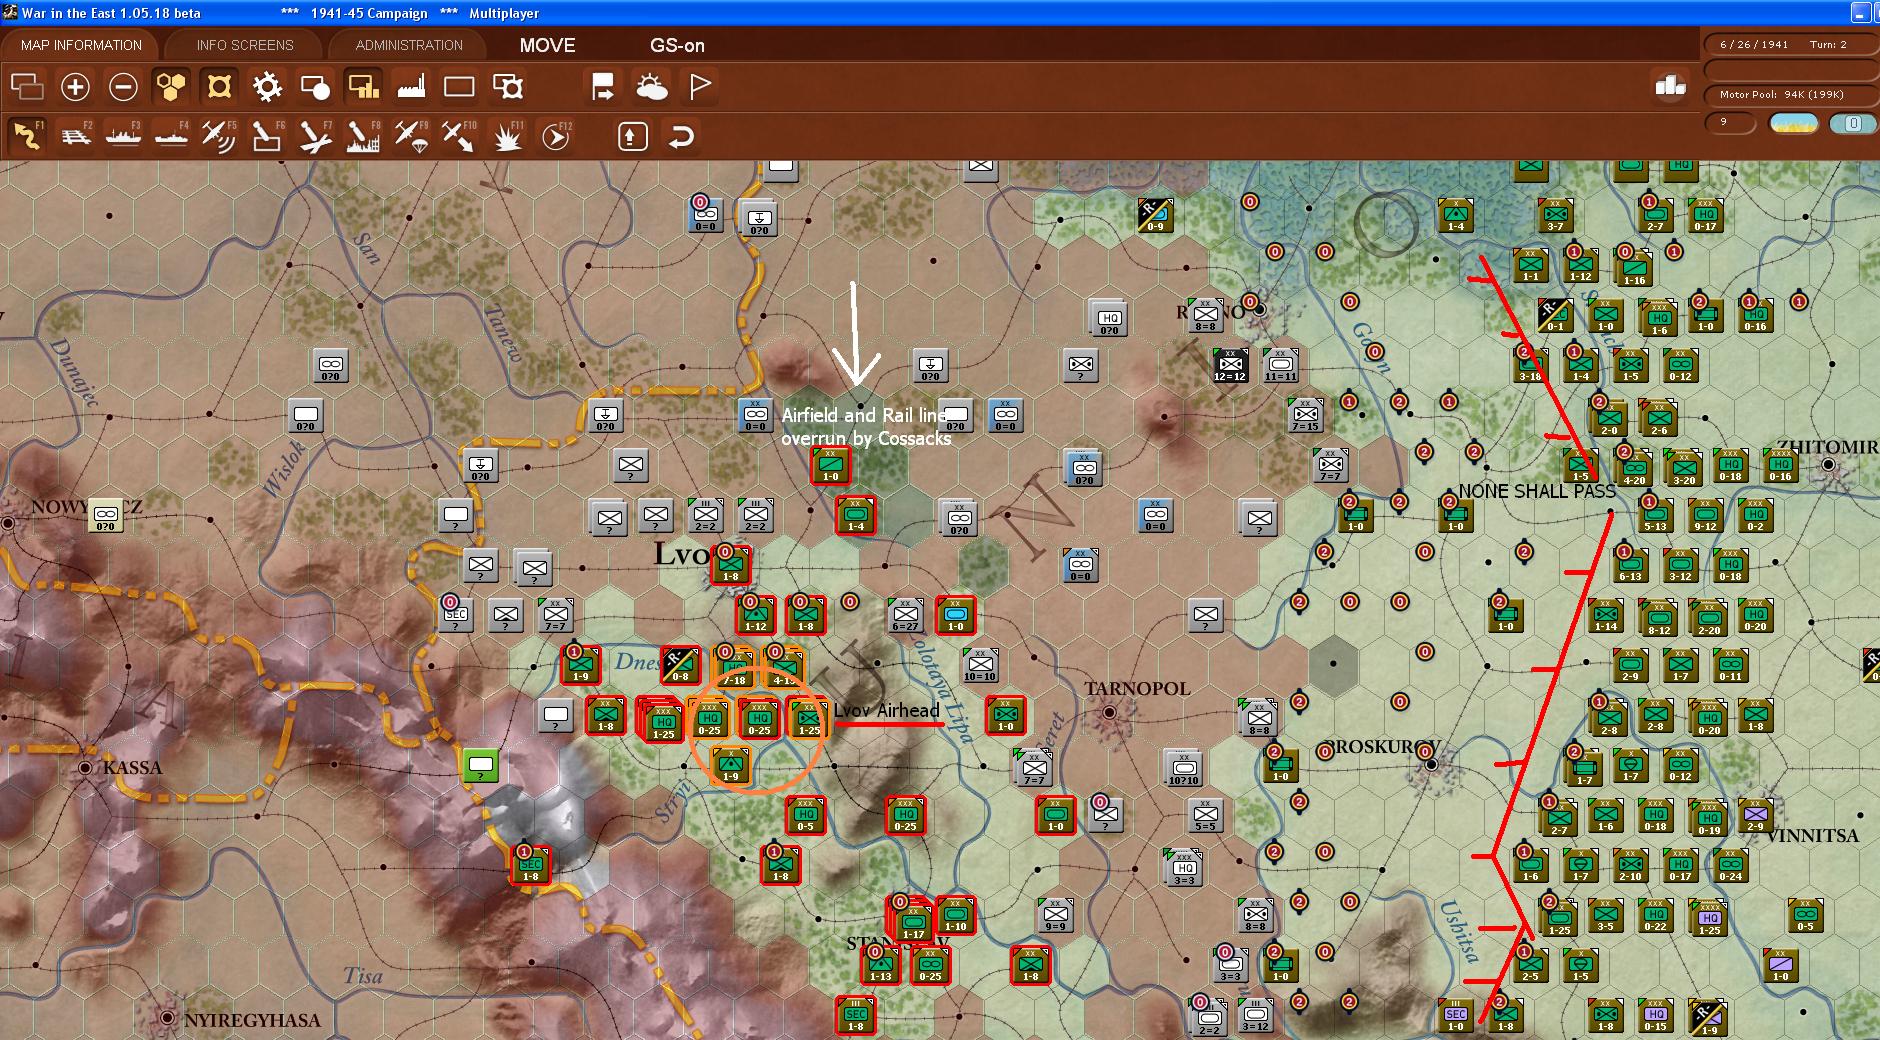This screenshot has height=1040, width=1880.
Task: Click the boxed up-arrow toolbar icon
Action: (x=632, y=136)
